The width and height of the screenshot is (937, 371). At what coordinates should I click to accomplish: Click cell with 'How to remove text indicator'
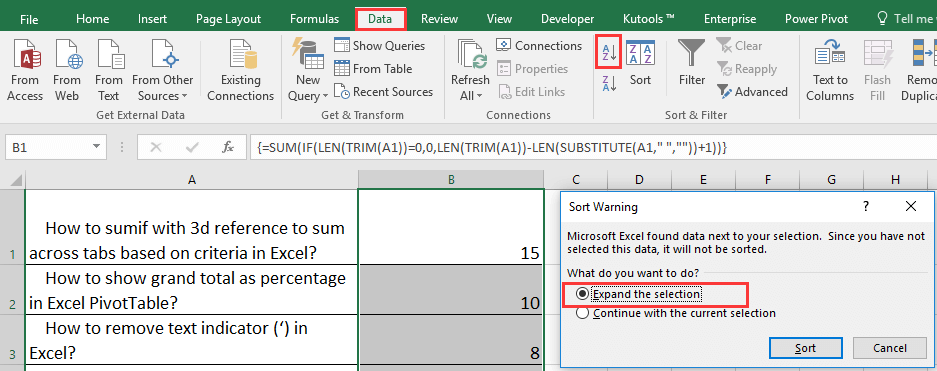click(x=191, y=339)
